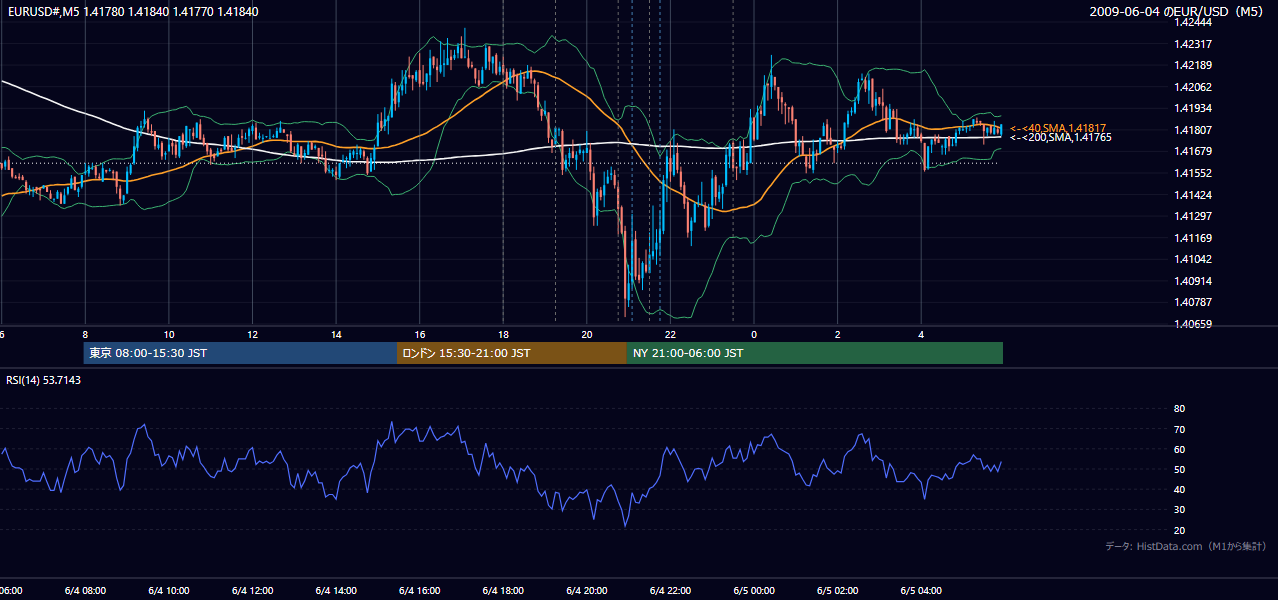Click the 6/4 08:00 date-time label
The width and height of the screenshot is (1278, 600).
85,590
